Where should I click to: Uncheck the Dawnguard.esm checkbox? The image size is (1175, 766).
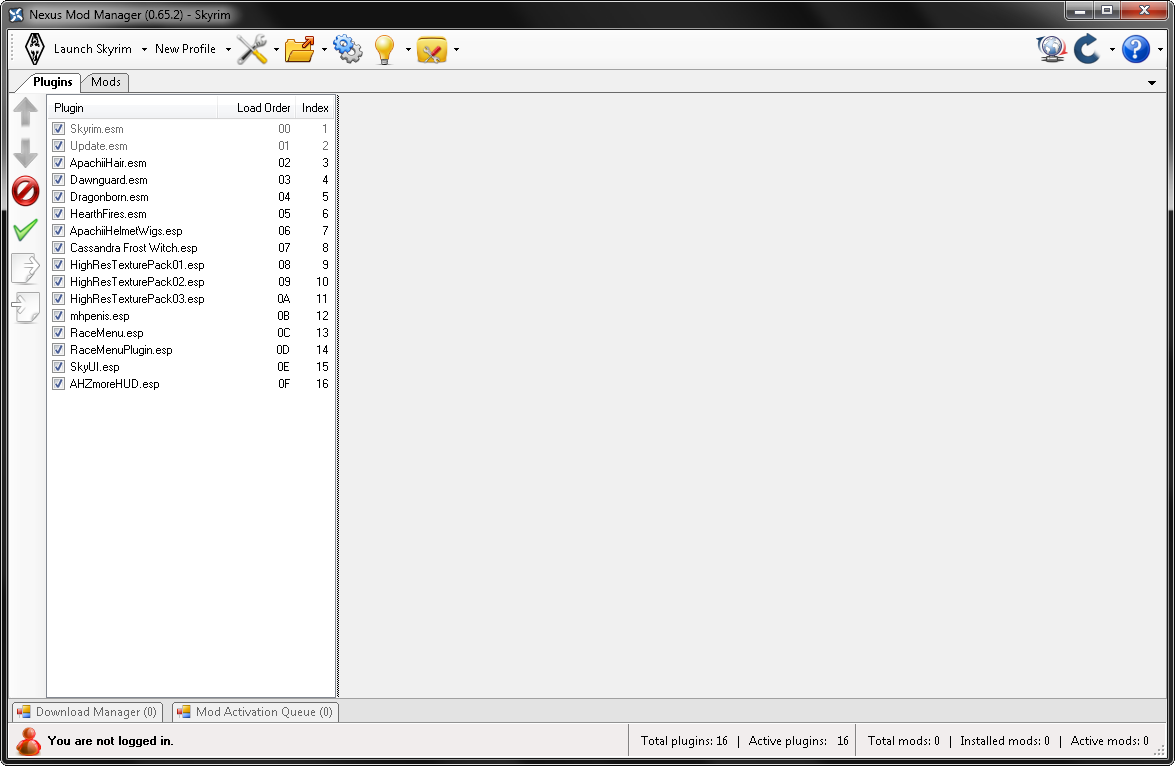click(58, 180)
